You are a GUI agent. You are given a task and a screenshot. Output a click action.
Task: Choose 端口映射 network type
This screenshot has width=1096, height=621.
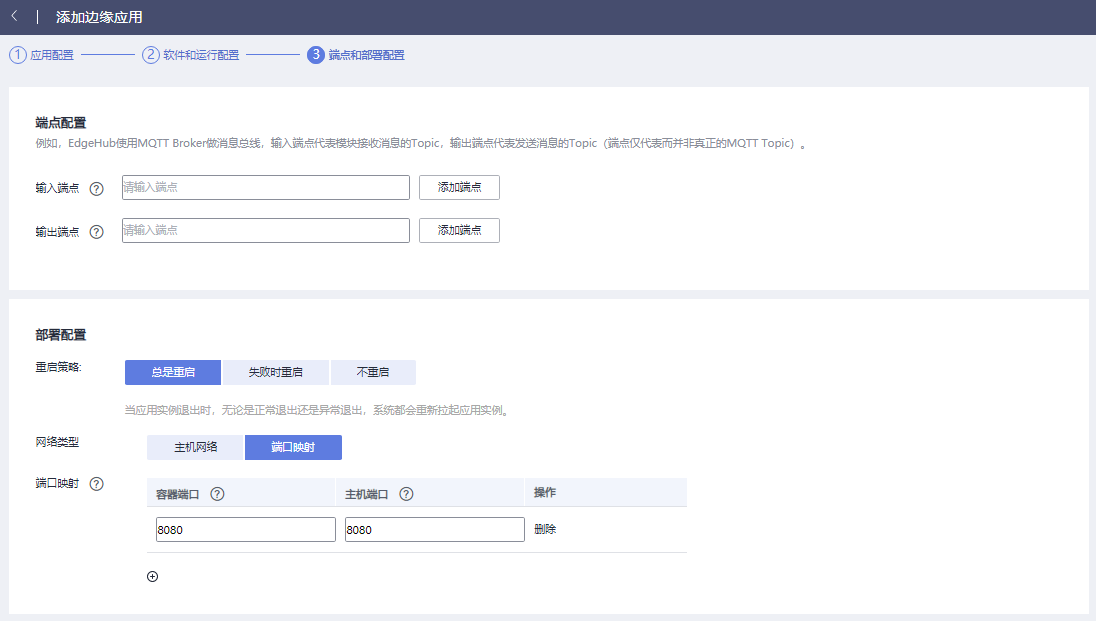[293, 447]
